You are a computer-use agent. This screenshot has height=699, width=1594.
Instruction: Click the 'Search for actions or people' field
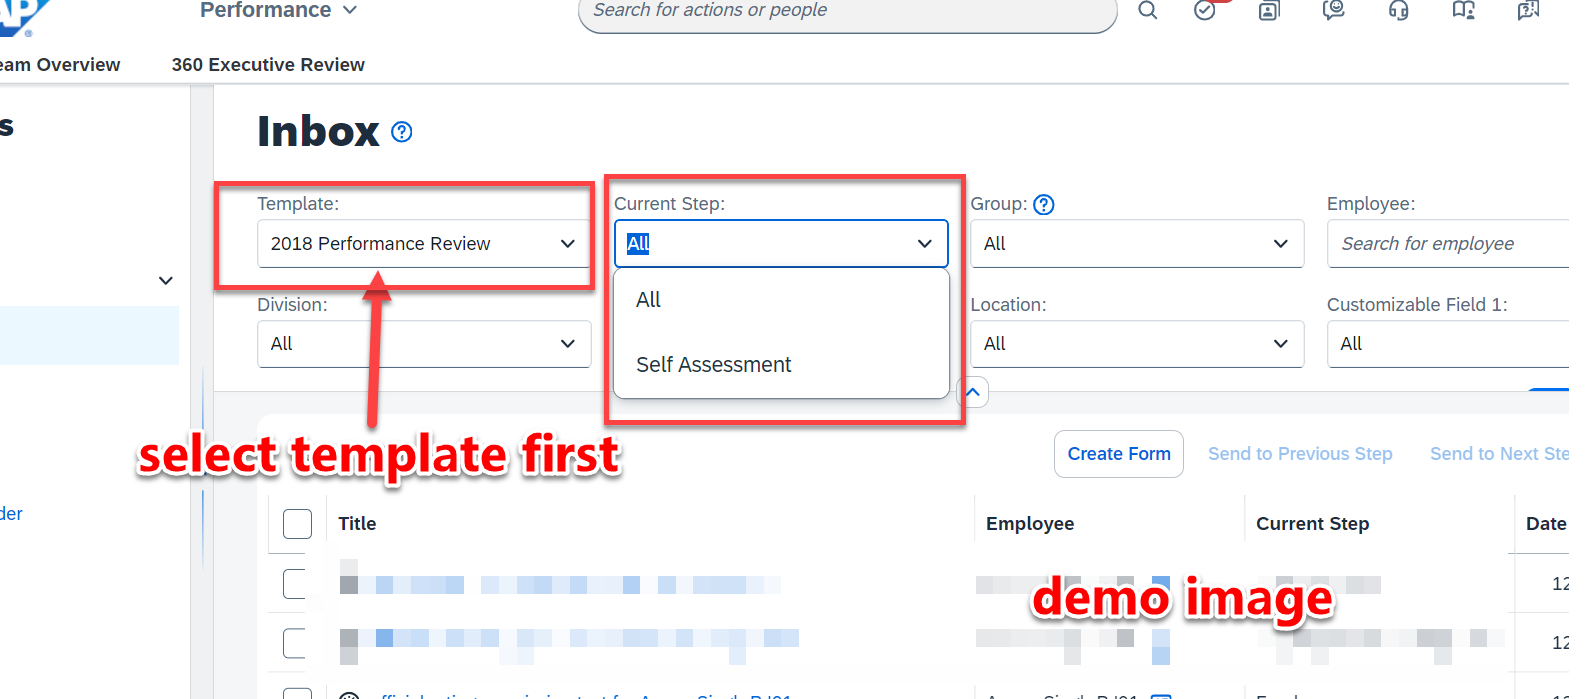coord(847,12)
